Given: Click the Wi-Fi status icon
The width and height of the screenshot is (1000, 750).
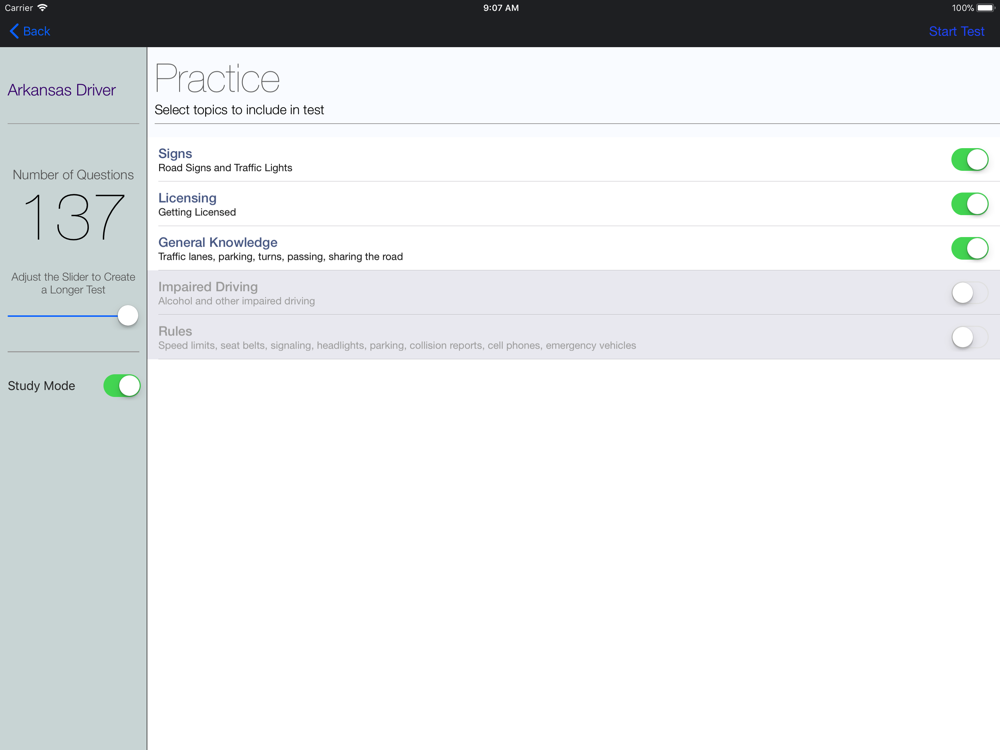Looking at the screenshot, I should point(42,8).
